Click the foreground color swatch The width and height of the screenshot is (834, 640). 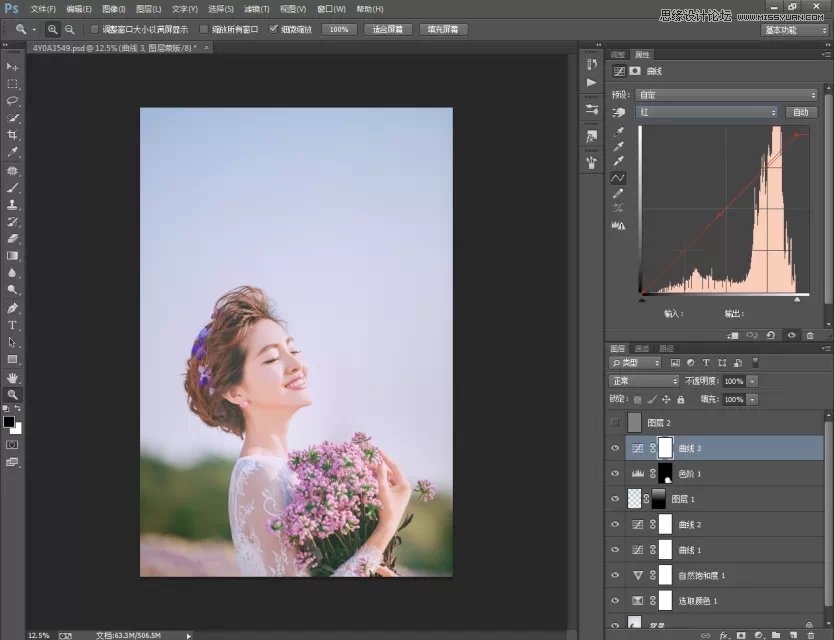[9, 421]
